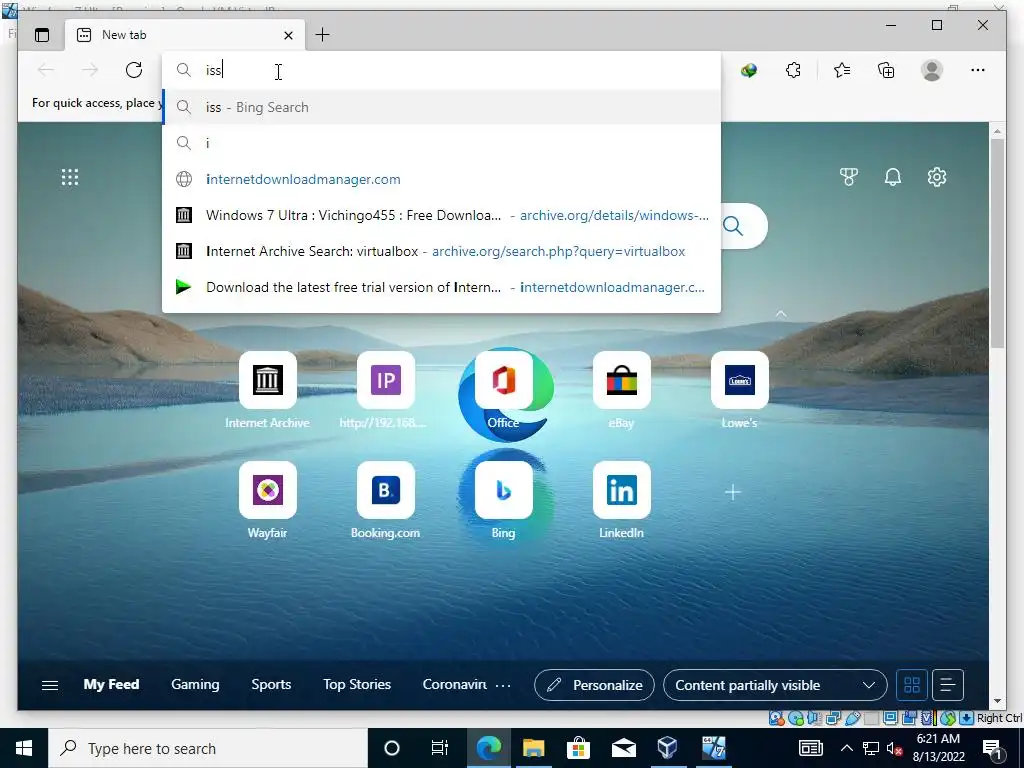Screen dimensions: 1024x768
Task: Click the blue search magnifier button
Action: [733, 226]
